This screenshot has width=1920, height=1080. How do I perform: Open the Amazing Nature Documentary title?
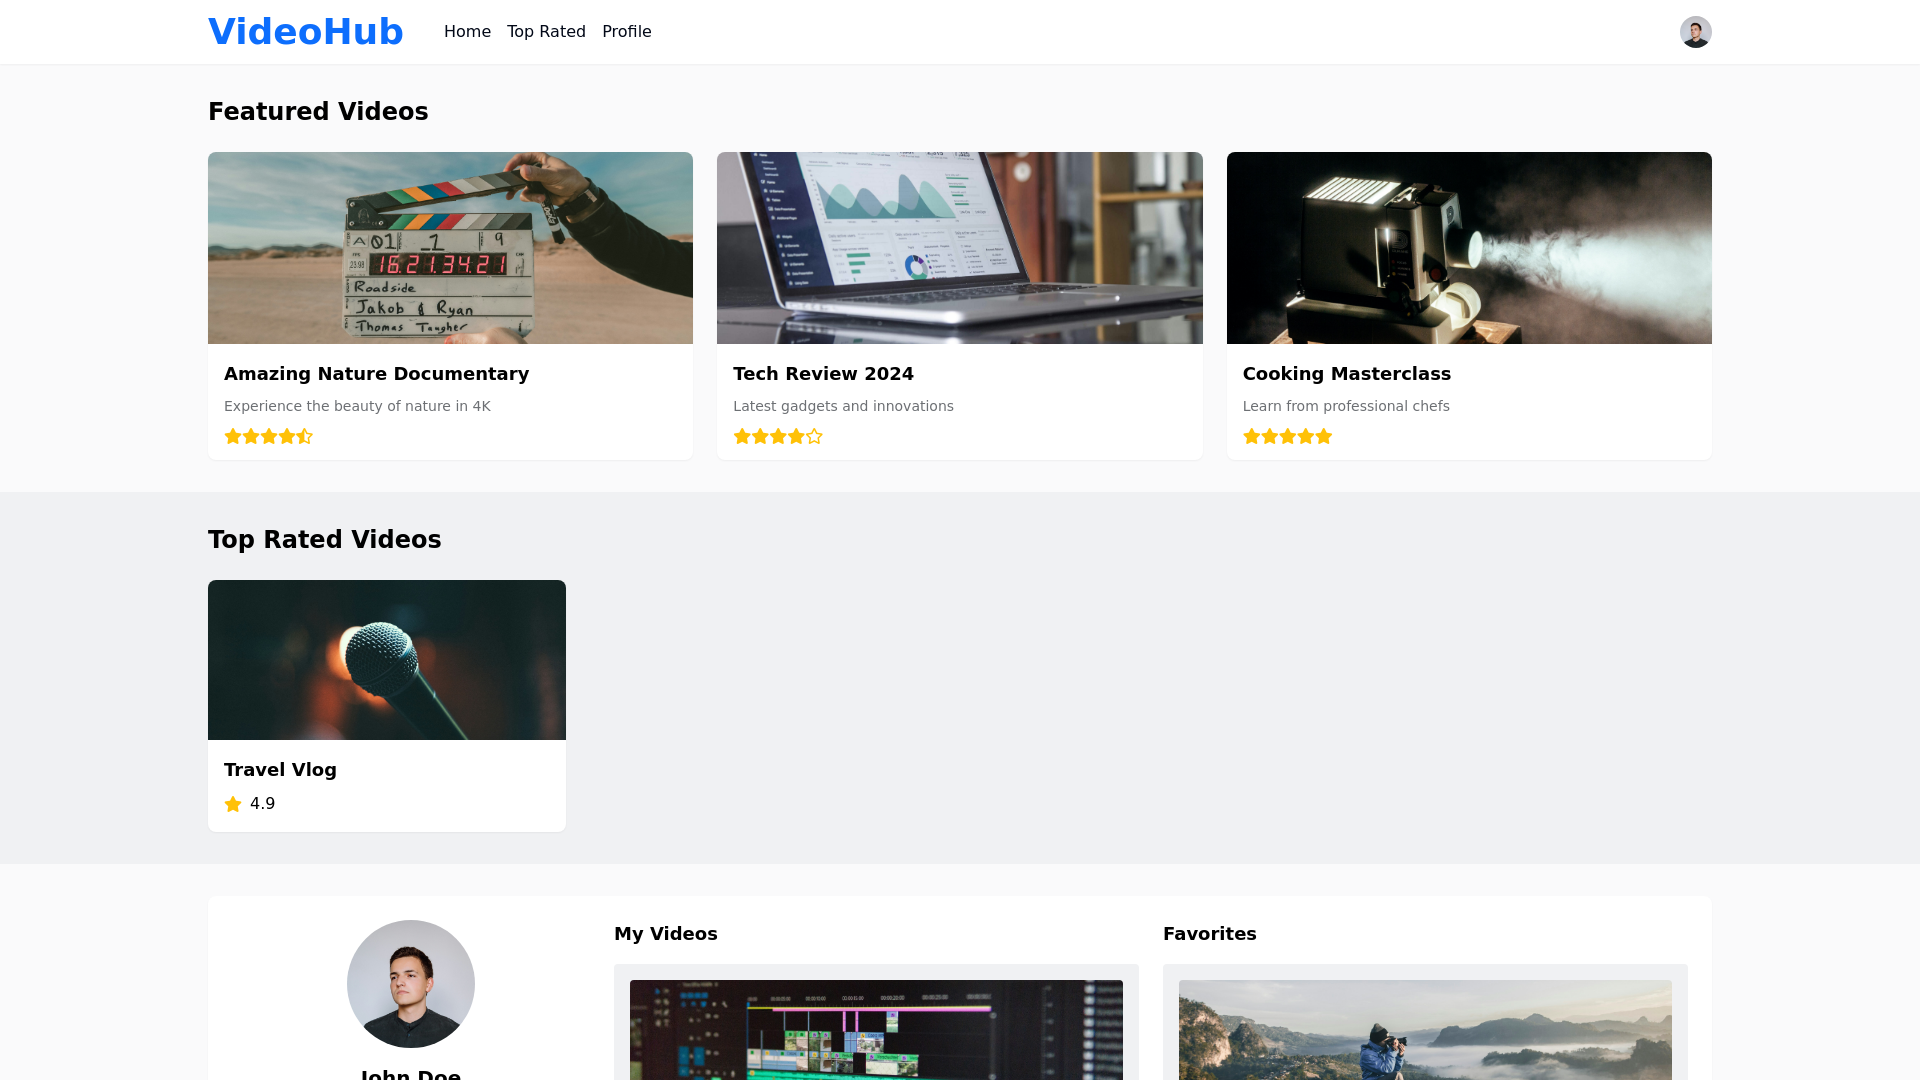tap(376, 374)
